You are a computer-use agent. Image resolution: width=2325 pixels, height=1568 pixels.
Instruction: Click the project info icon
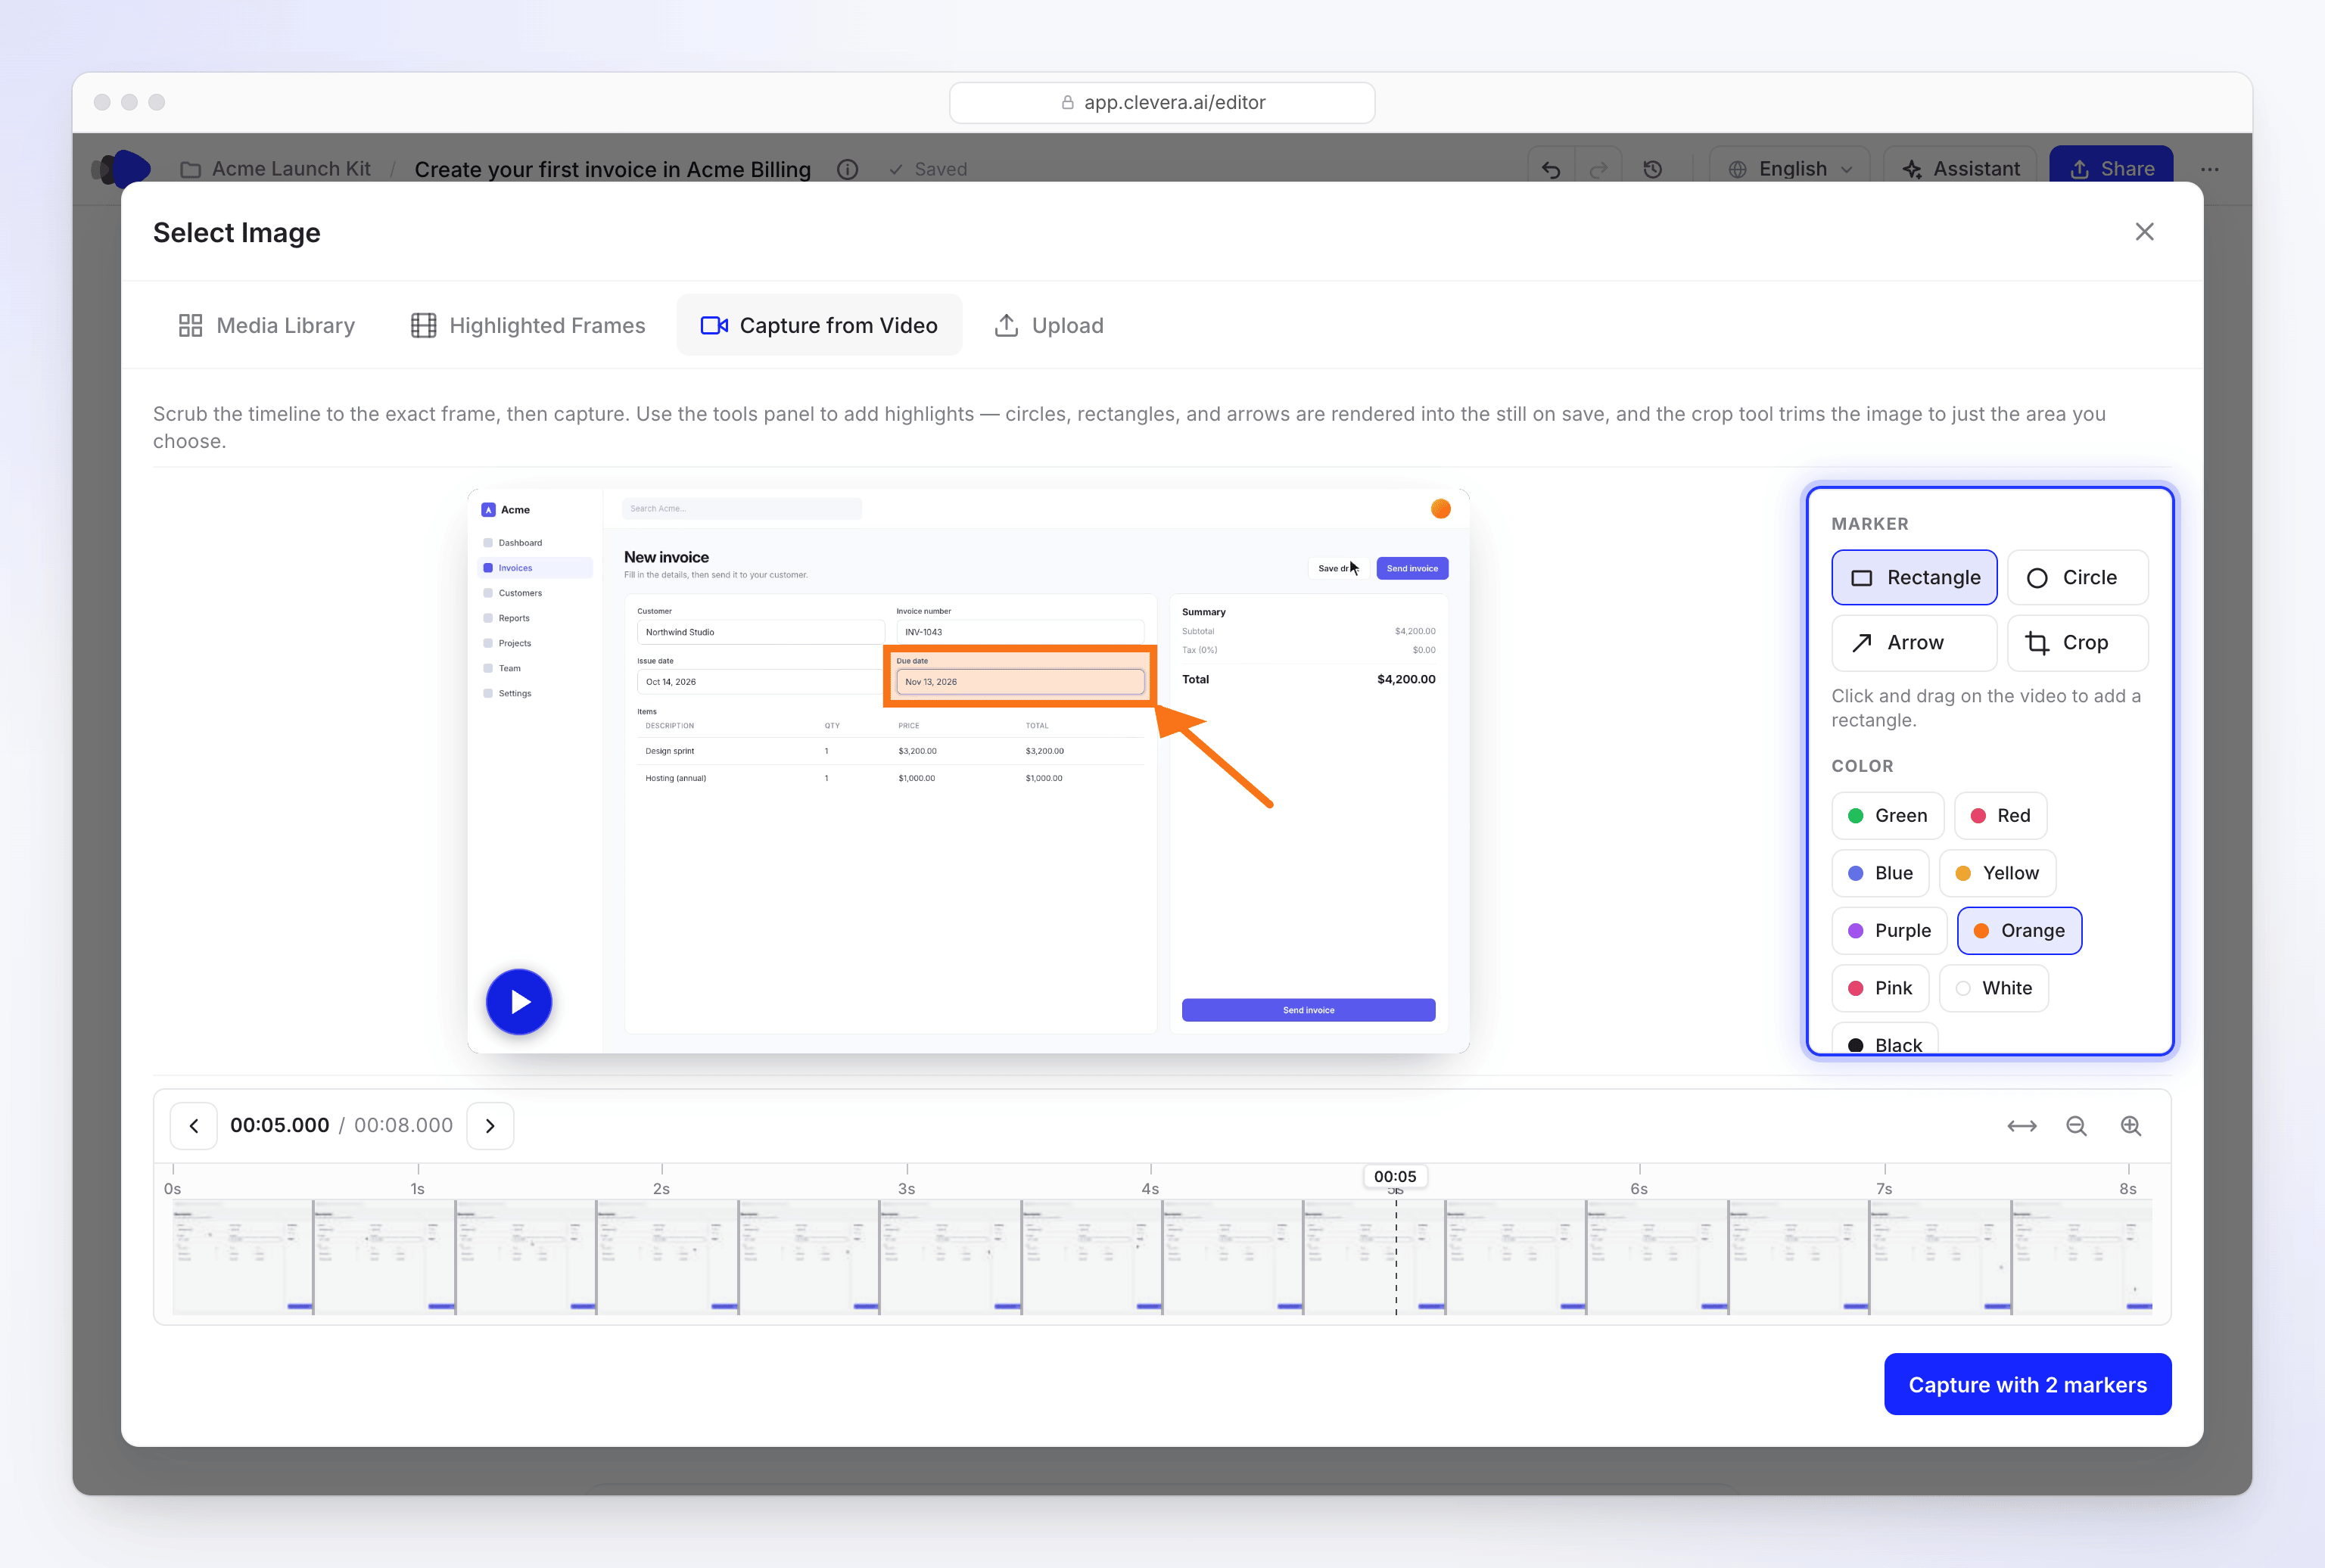(847, 169)
